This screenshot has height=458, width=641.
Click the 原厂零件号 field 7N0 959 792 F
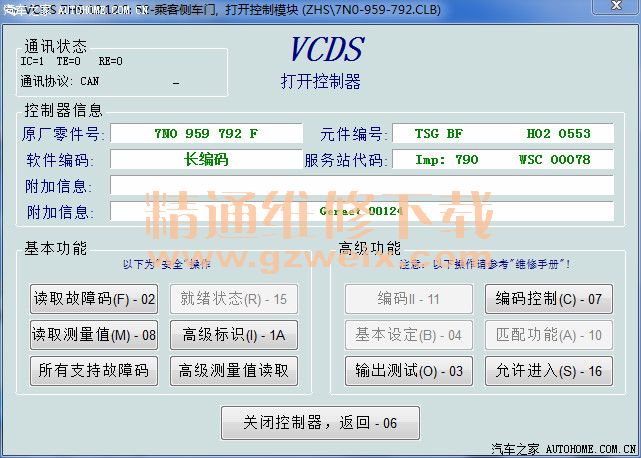tap(206, 133)
